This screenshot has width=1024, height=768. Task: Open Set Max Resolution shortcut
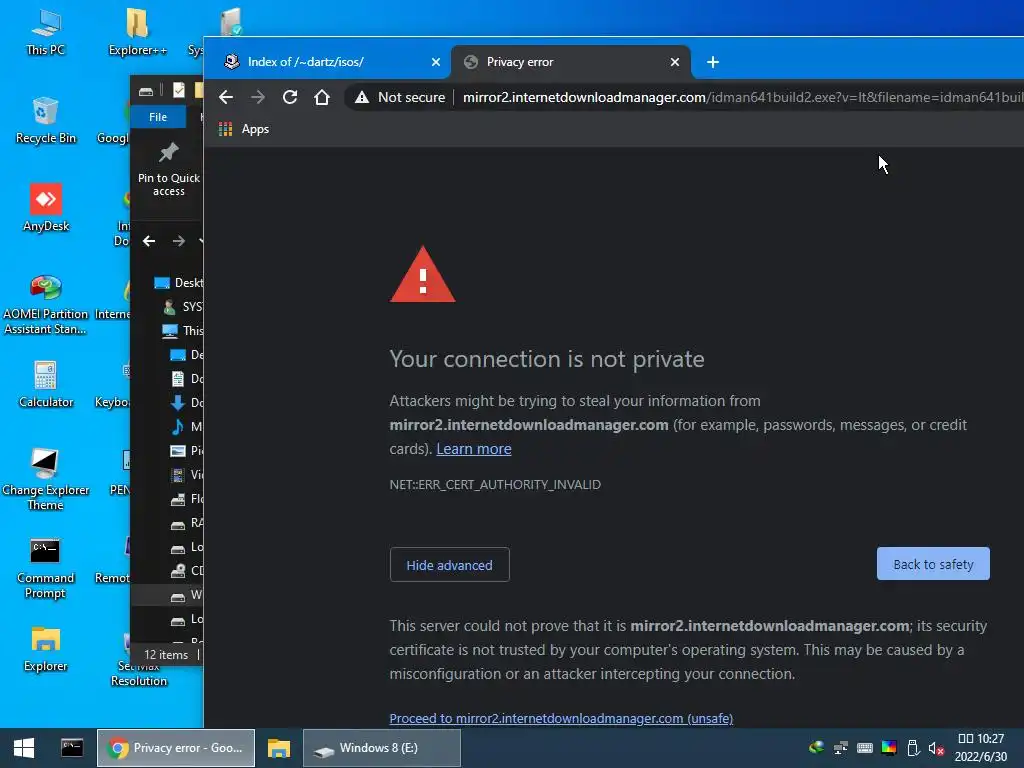point(138,673)
